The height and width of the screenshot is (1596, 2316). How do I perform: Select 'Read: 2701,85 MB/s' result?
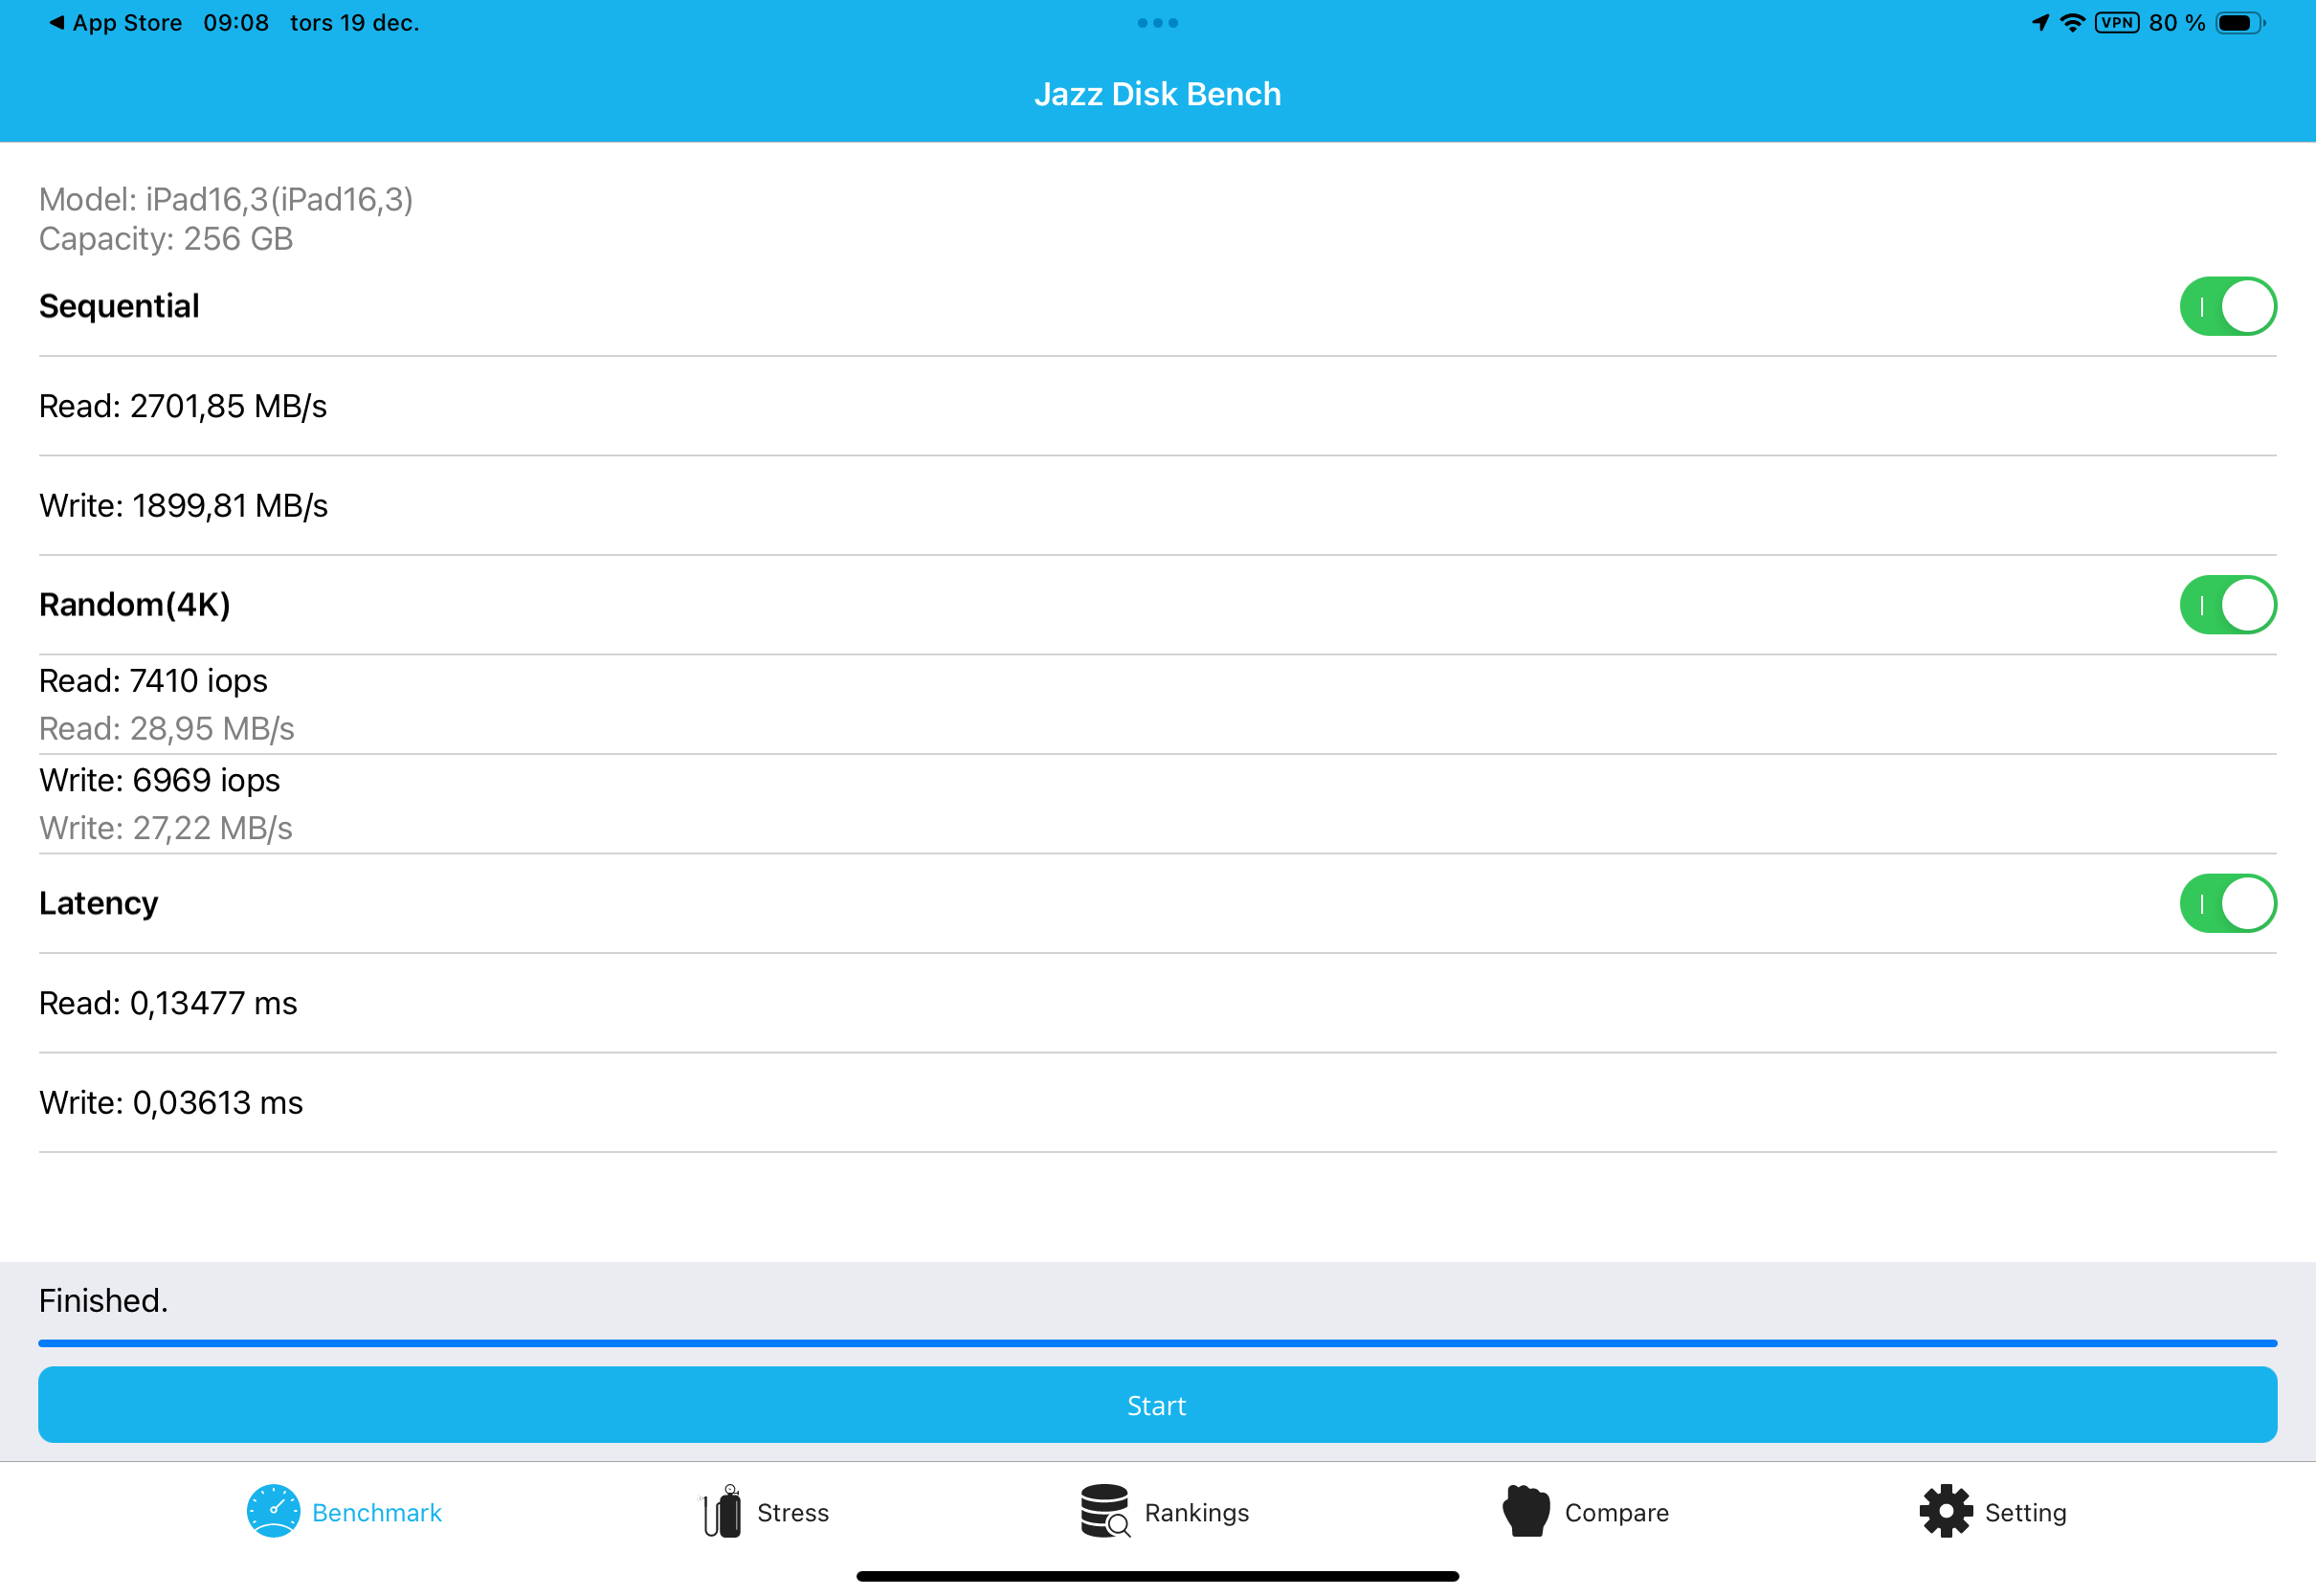[x=183, y=406]
